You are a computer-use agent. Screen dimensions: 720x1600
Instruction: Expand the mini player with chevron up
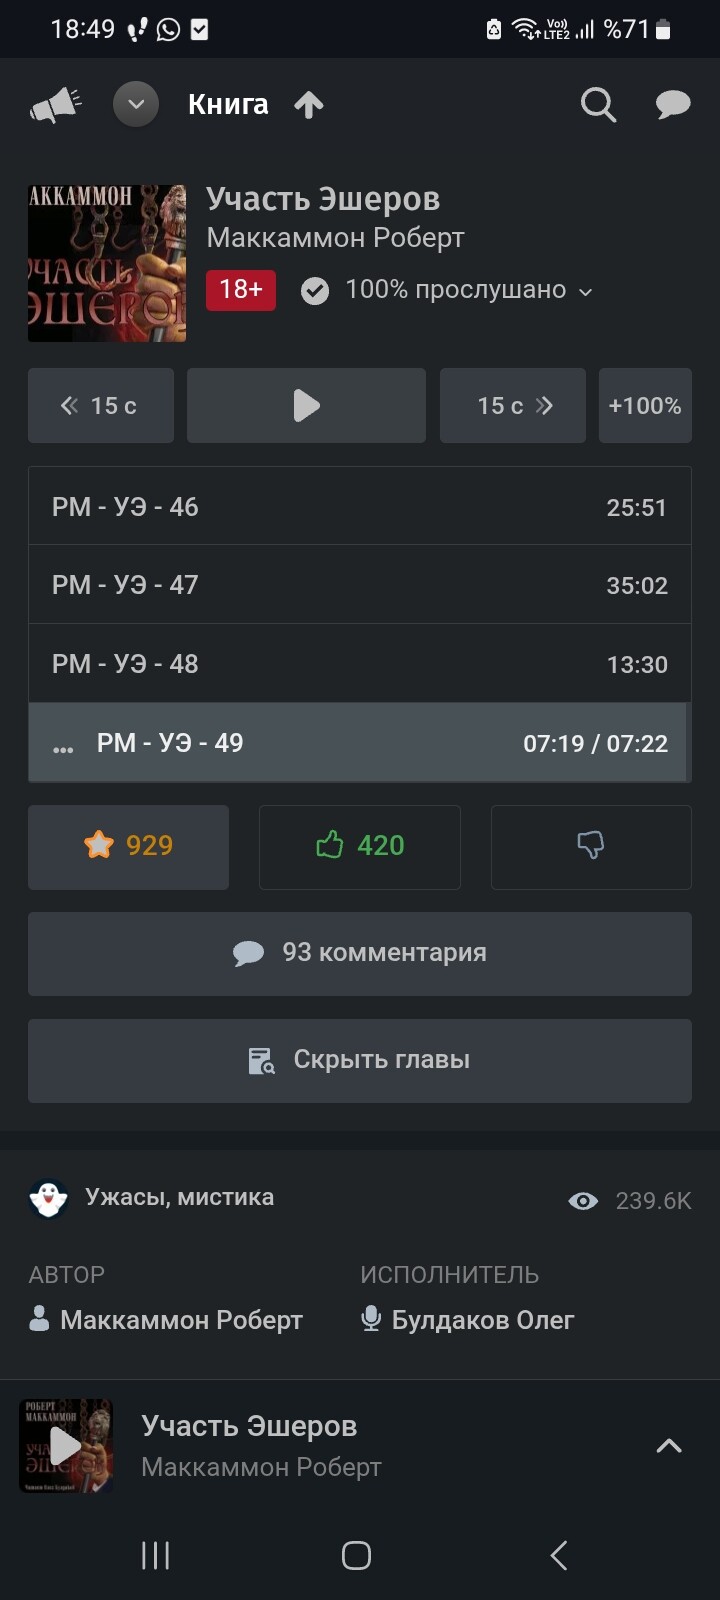pos(668,1446)
